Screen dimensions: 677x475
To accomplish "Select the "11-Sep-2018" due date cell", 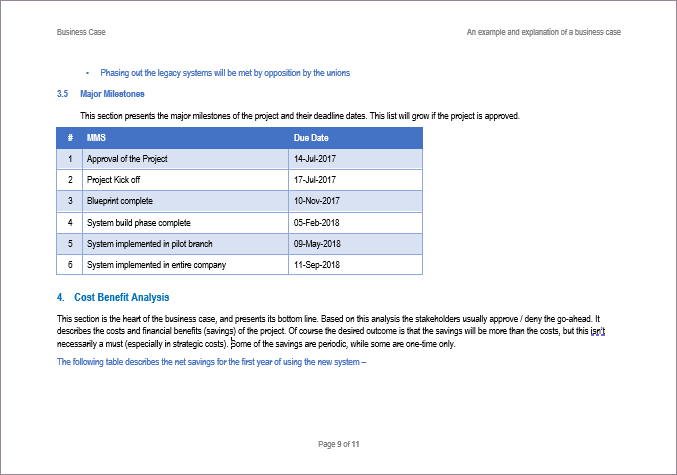I will [x=318, y=265].
